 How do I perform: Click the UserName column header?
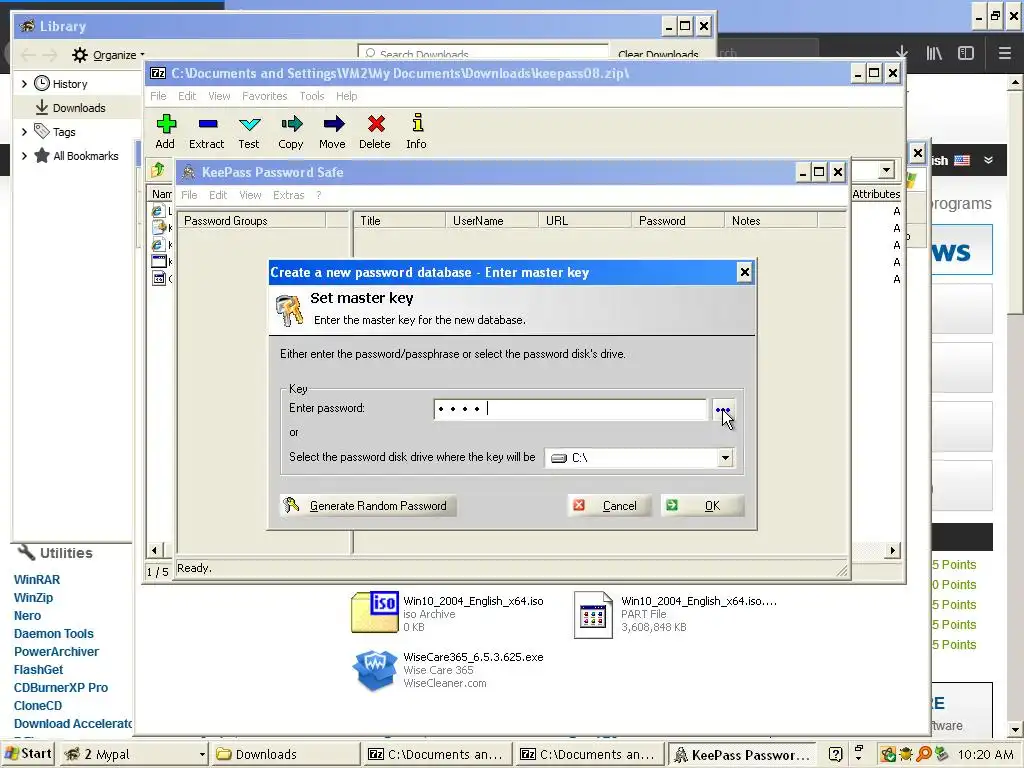tap(492, 221)
